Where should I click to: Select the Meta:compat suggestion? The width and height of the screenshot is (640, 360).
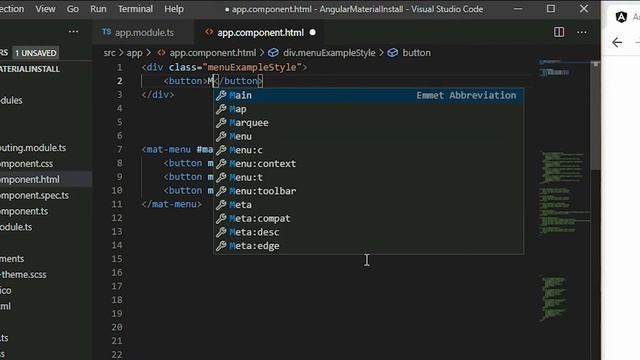pos(368,218)
